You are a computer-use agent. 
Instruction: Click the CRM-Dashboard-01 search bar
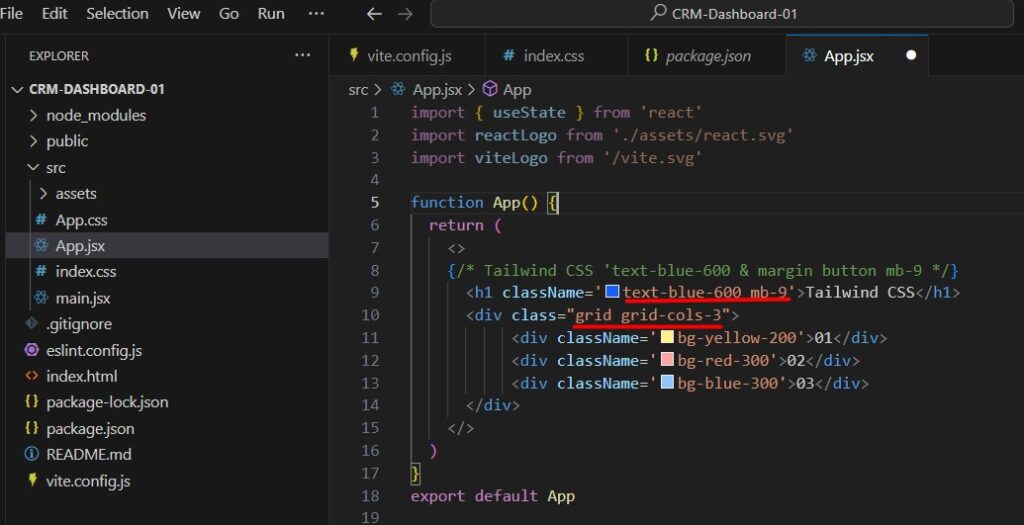pos(725,14)
